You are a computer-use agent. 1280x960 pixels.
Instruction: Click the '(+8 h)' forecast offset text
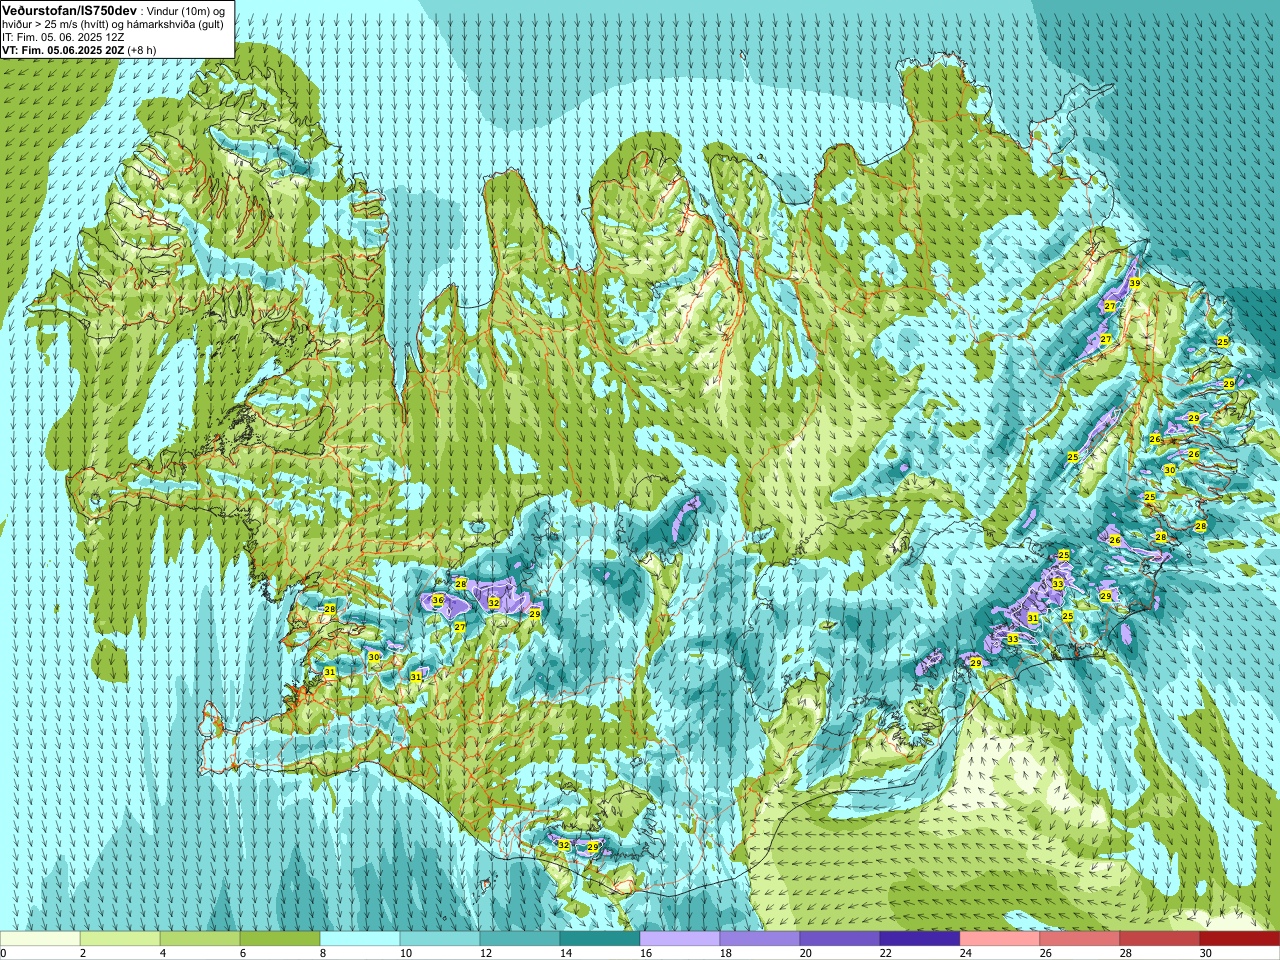click(142, 49)
